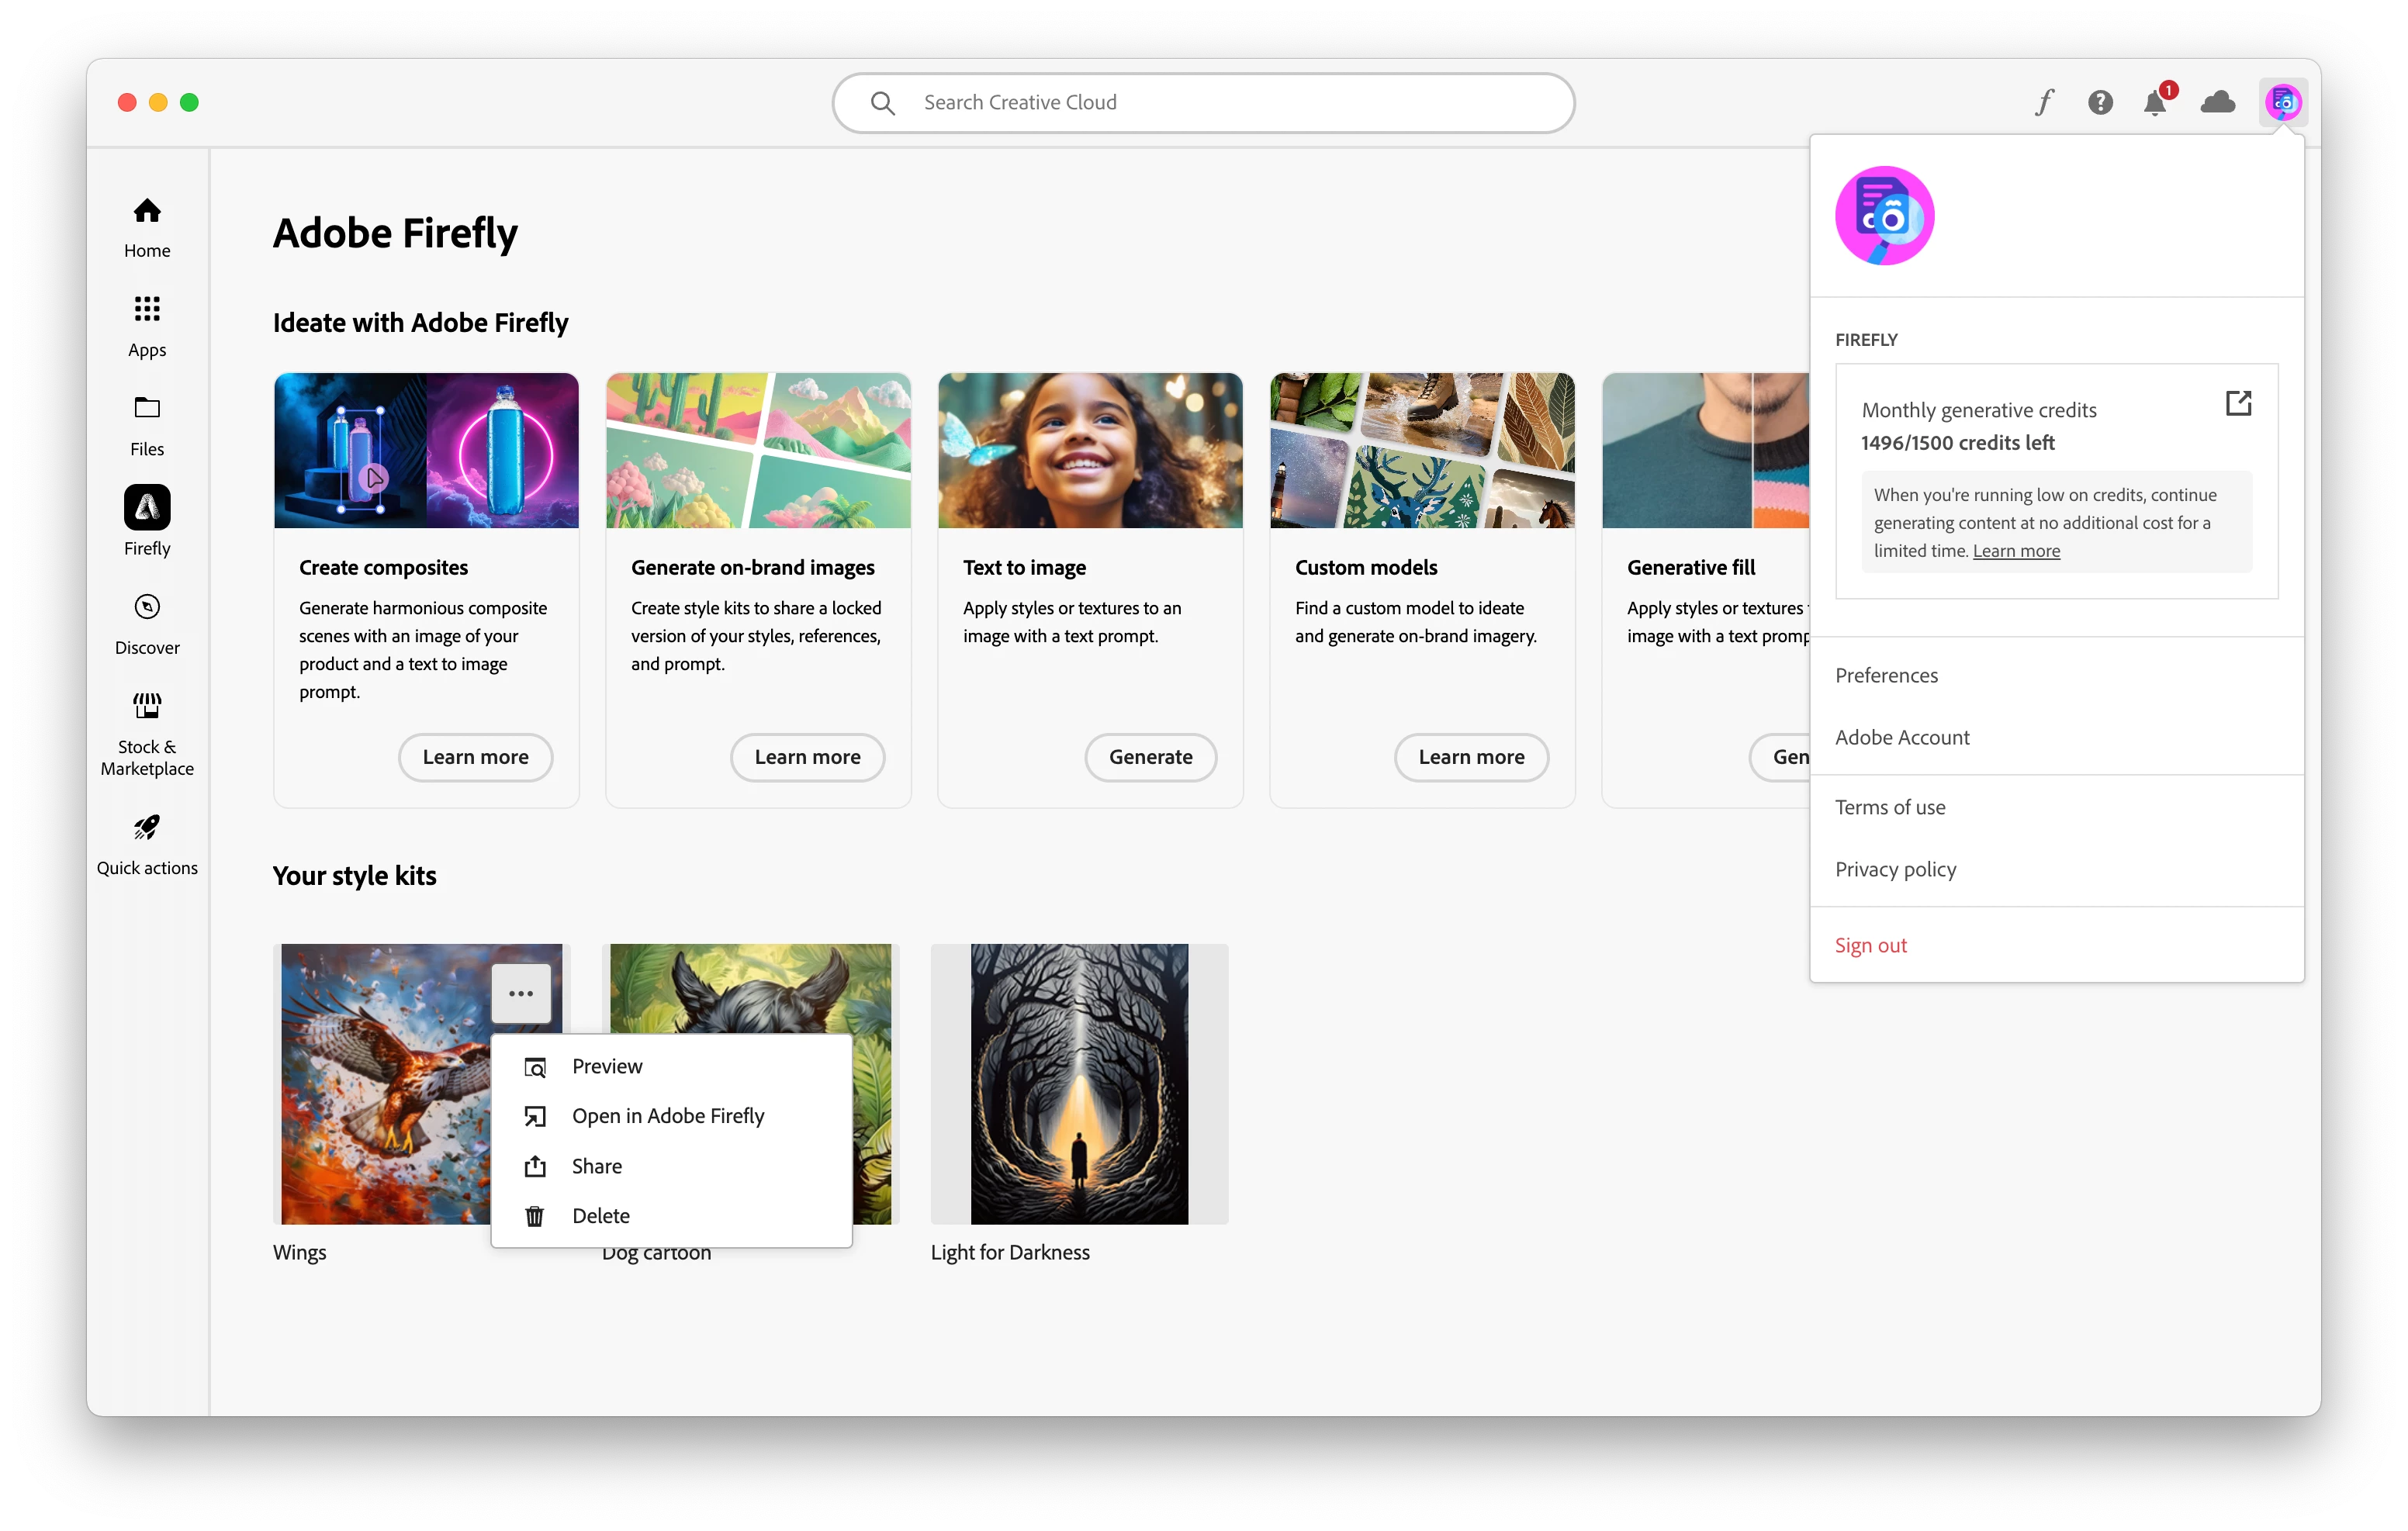Open the Light for Darkness thumbnail
Viewport: 2408px width, 1531px height.
1079,1084
